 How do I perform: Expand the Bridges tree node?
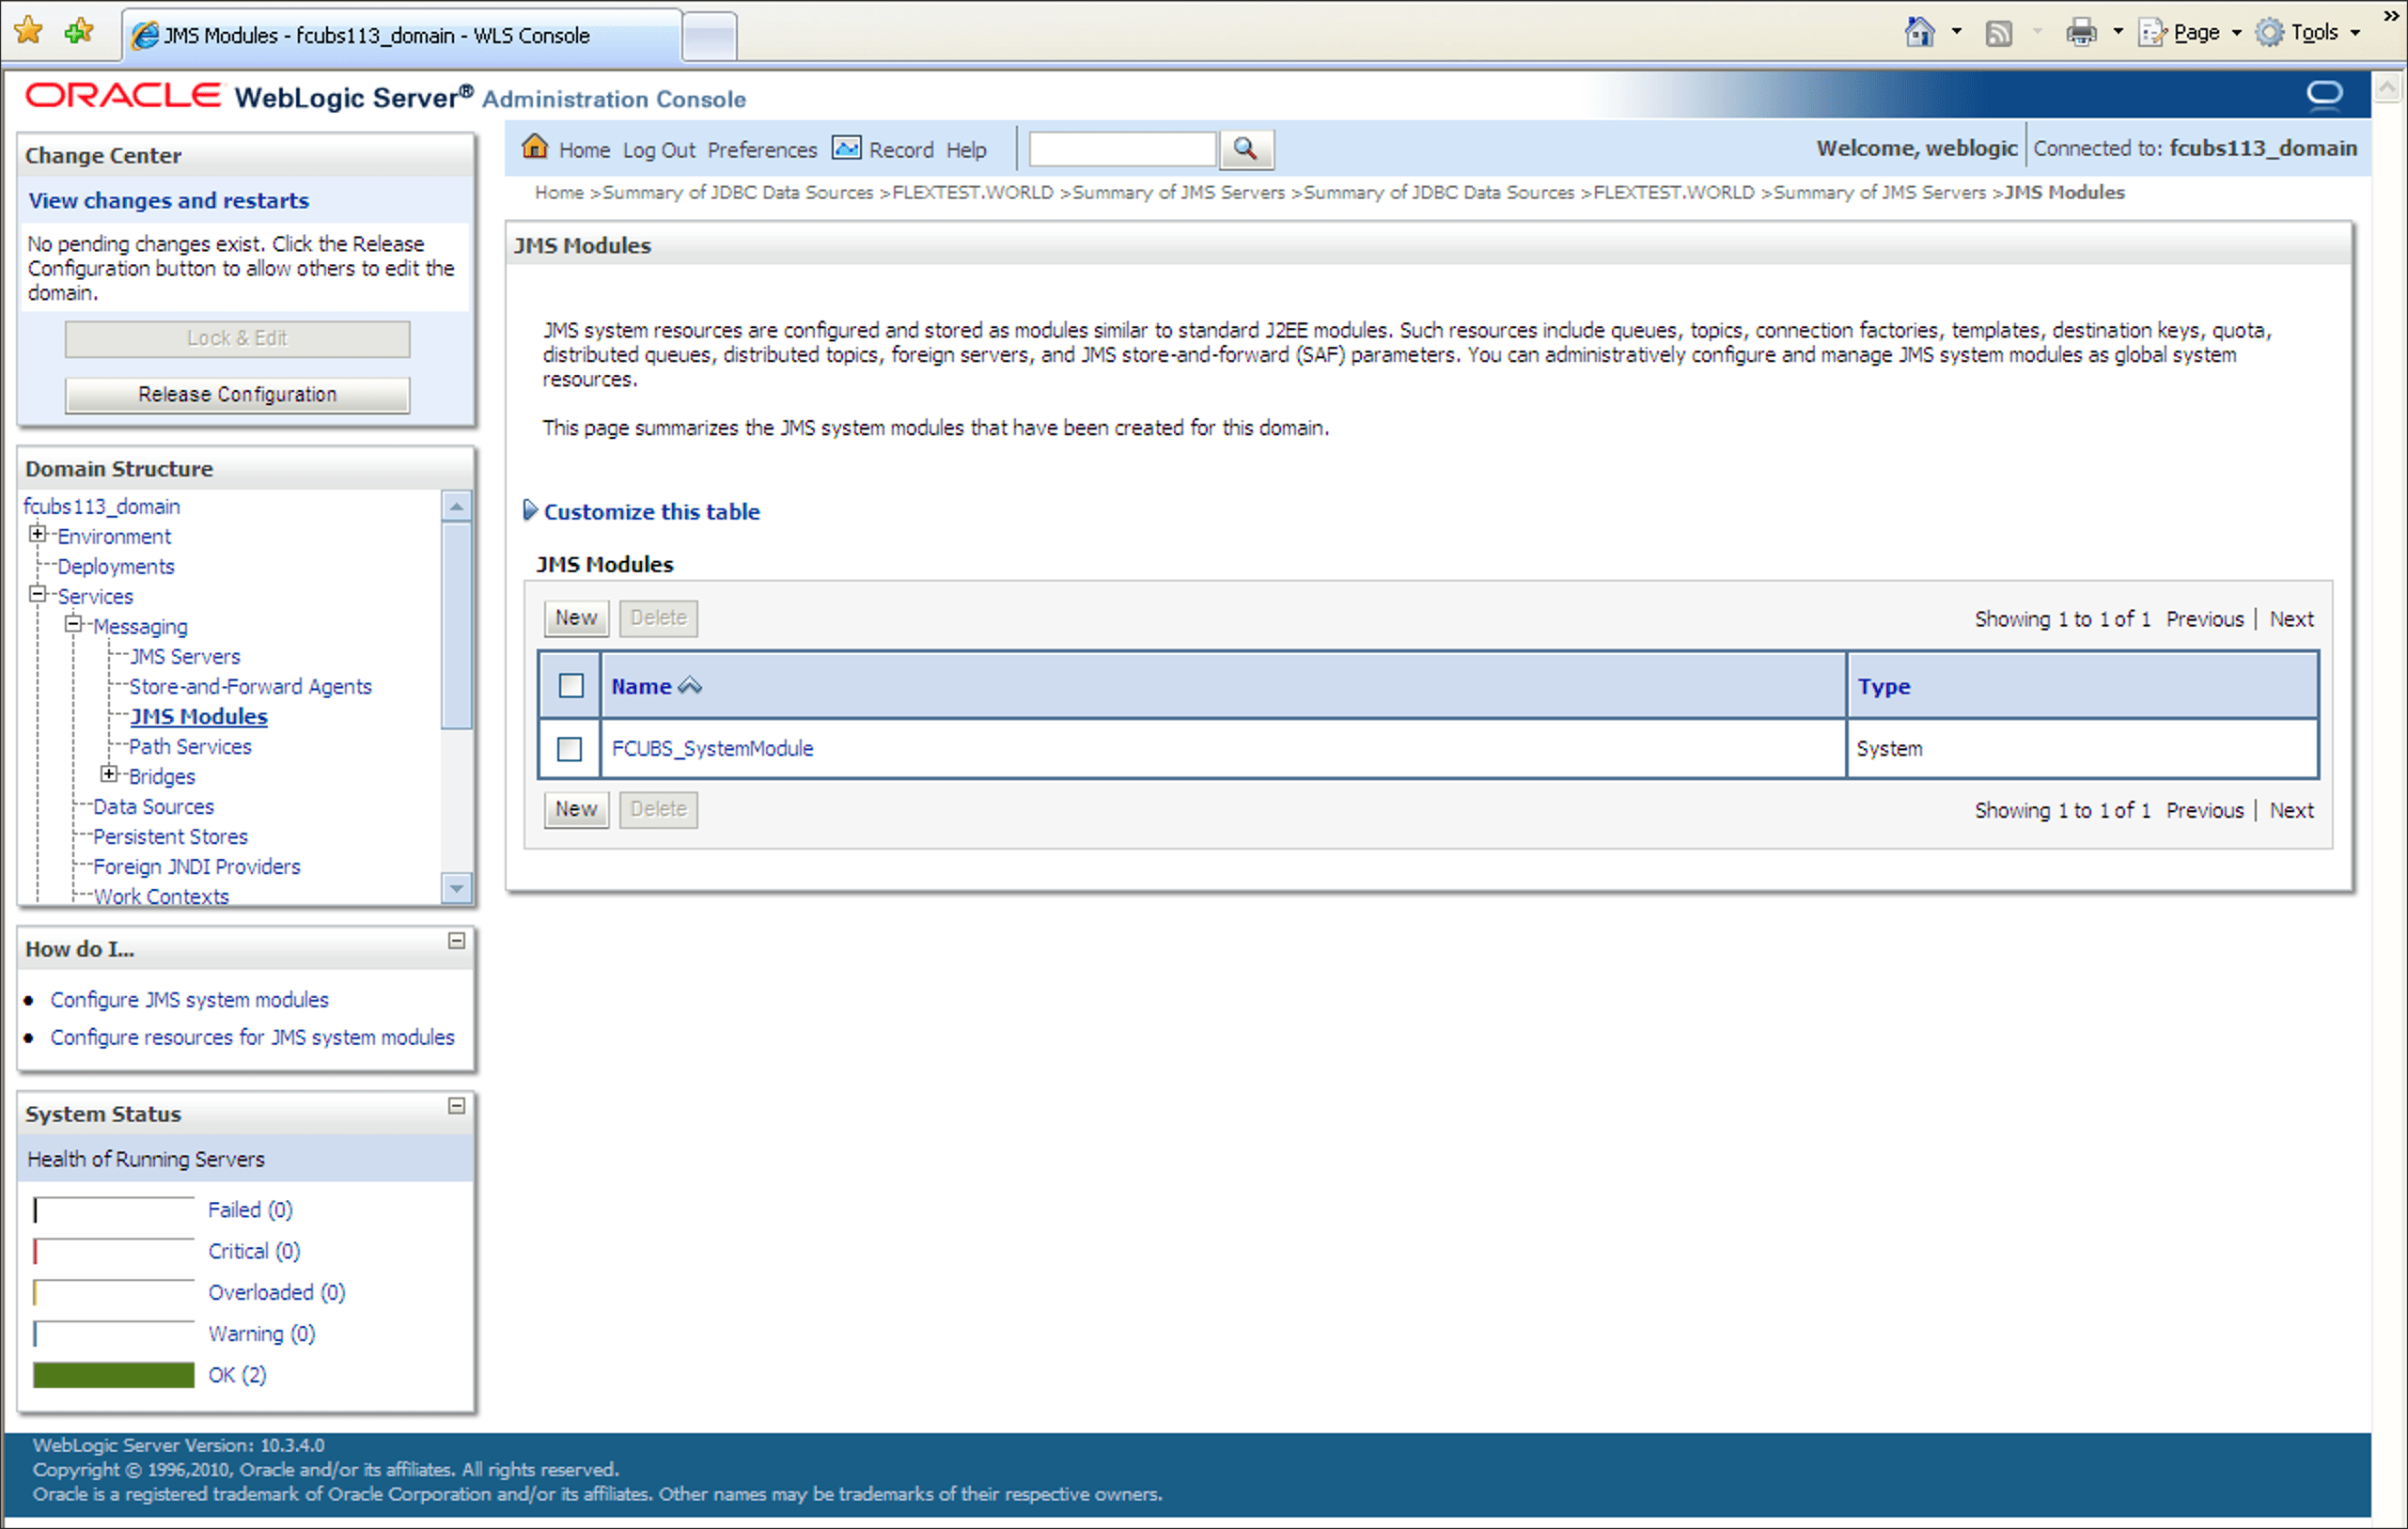point(110,775)
